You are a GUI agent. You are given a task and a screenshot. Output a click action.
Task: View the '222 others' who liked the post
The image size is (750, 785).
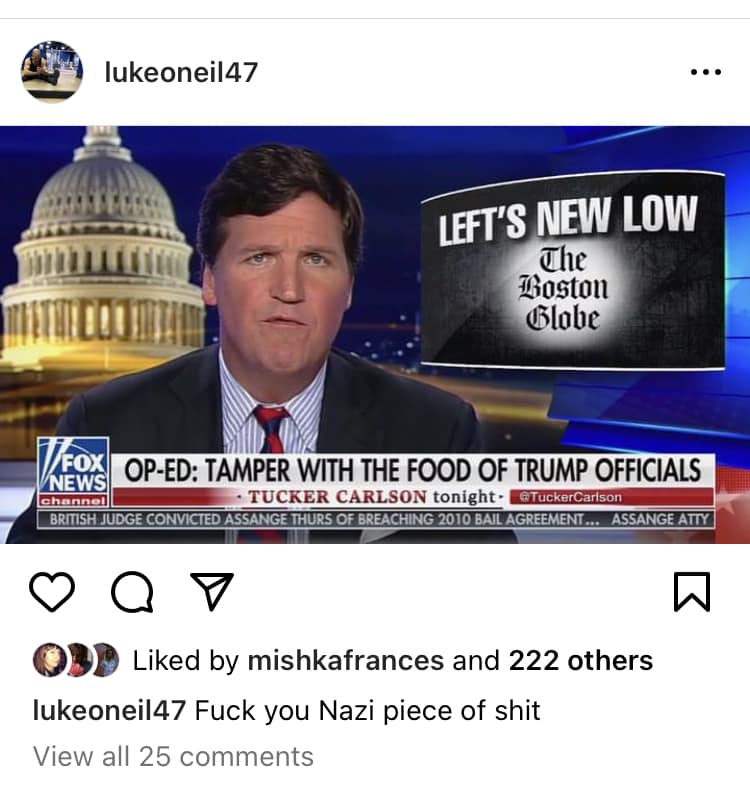581,660
